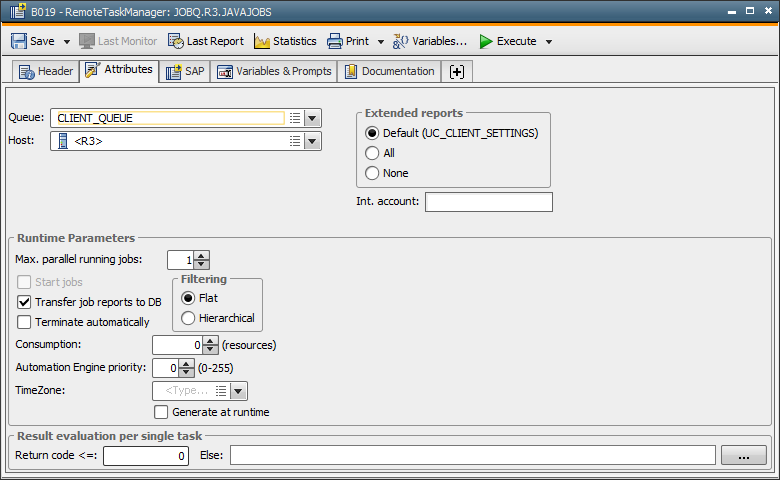
Task: Disable Transfer job reports to DB
Action: pos(25,302)
